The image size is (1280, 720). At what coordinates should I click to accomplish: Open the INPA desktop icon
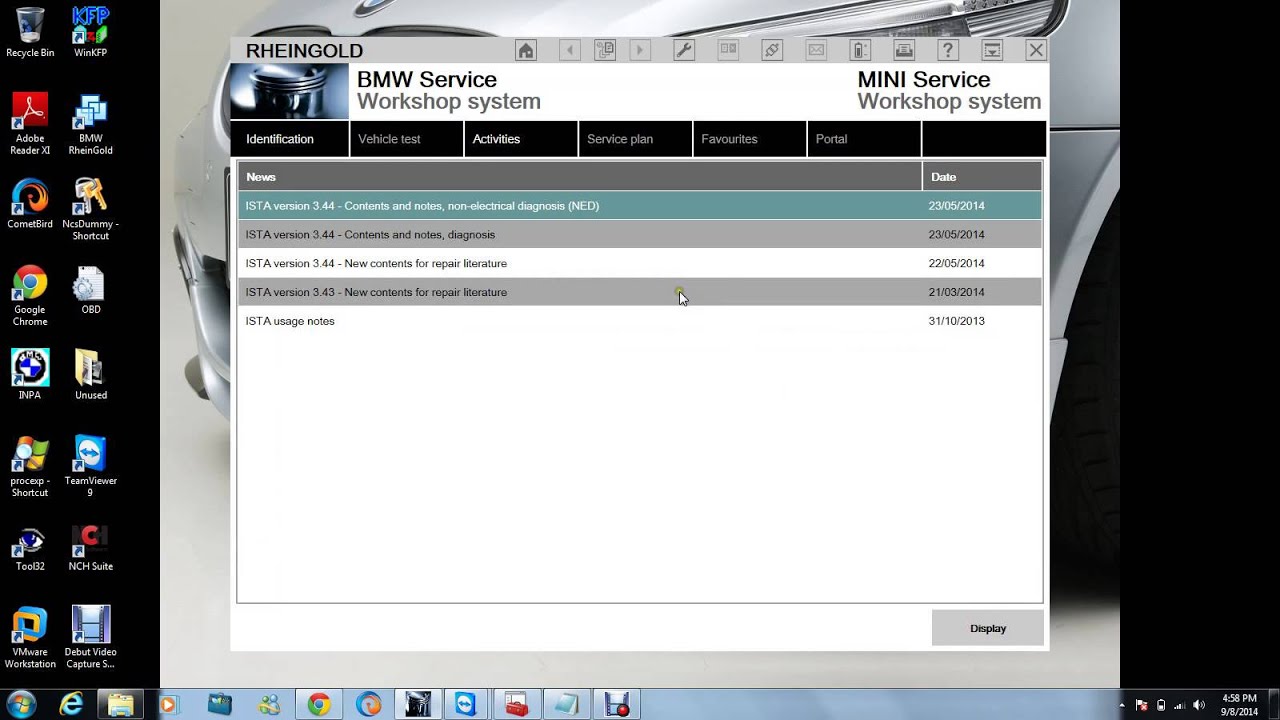tap(30, 375)
